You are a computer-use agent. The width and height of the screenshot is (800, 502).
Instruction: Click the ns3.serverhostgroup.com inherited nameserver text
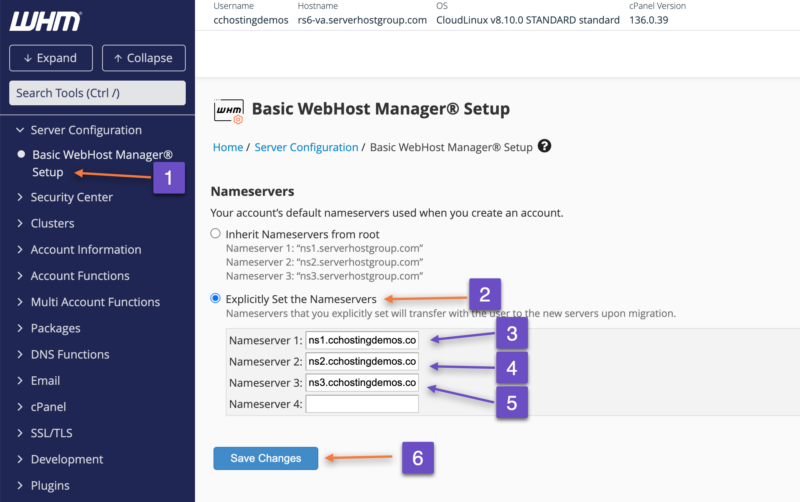click(360, 276)
